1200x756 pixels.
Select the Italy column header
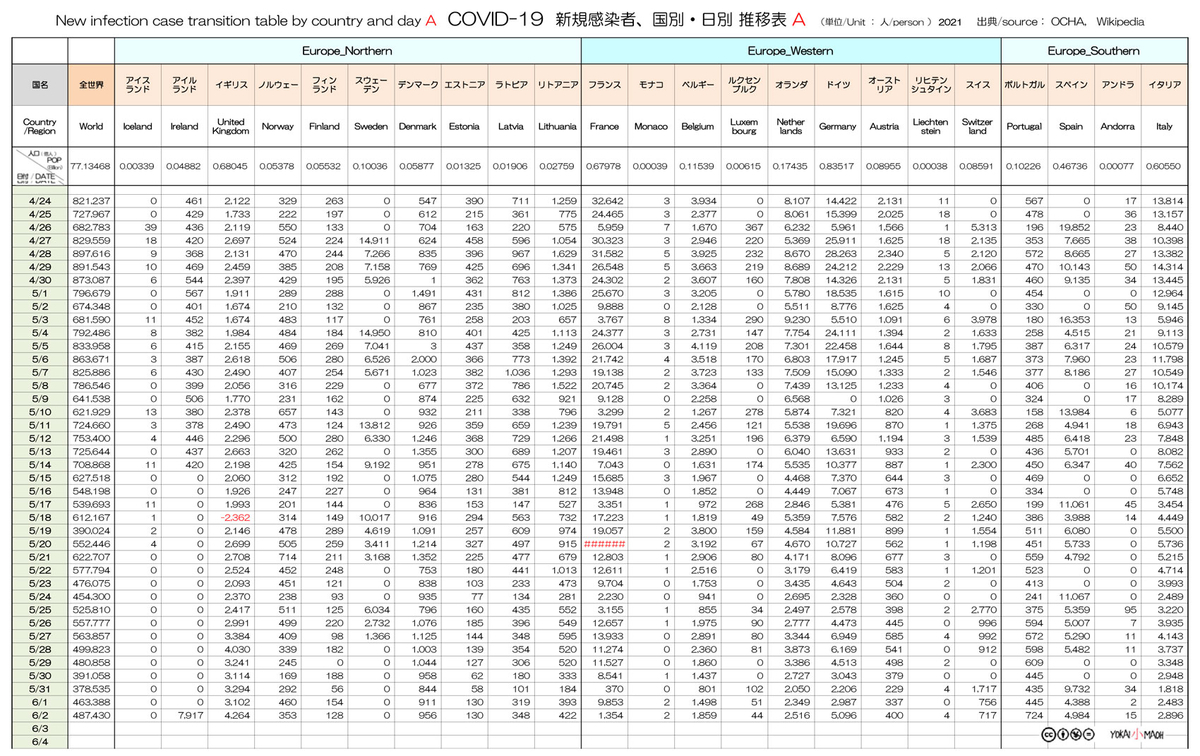(x=1164, y=127)
